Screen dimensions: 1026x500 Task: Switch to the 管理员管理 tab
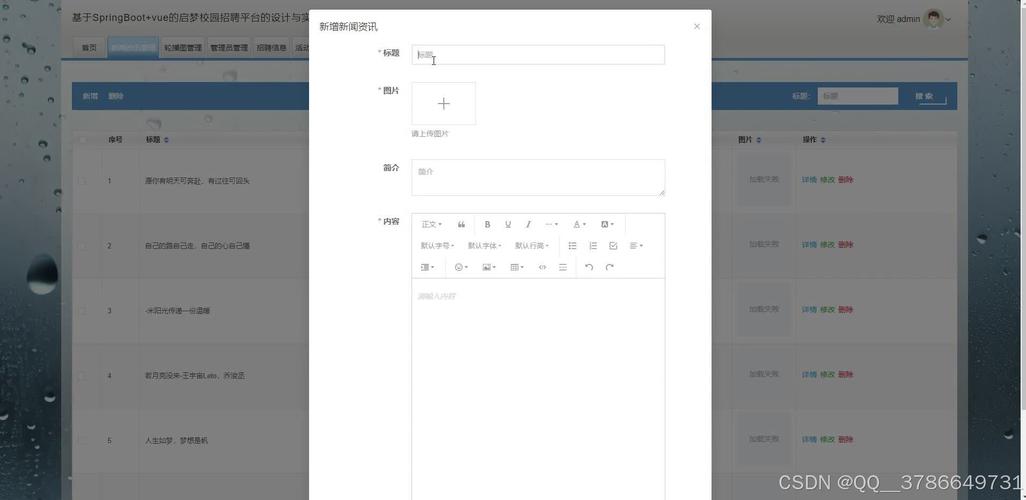tap(229, 48)
